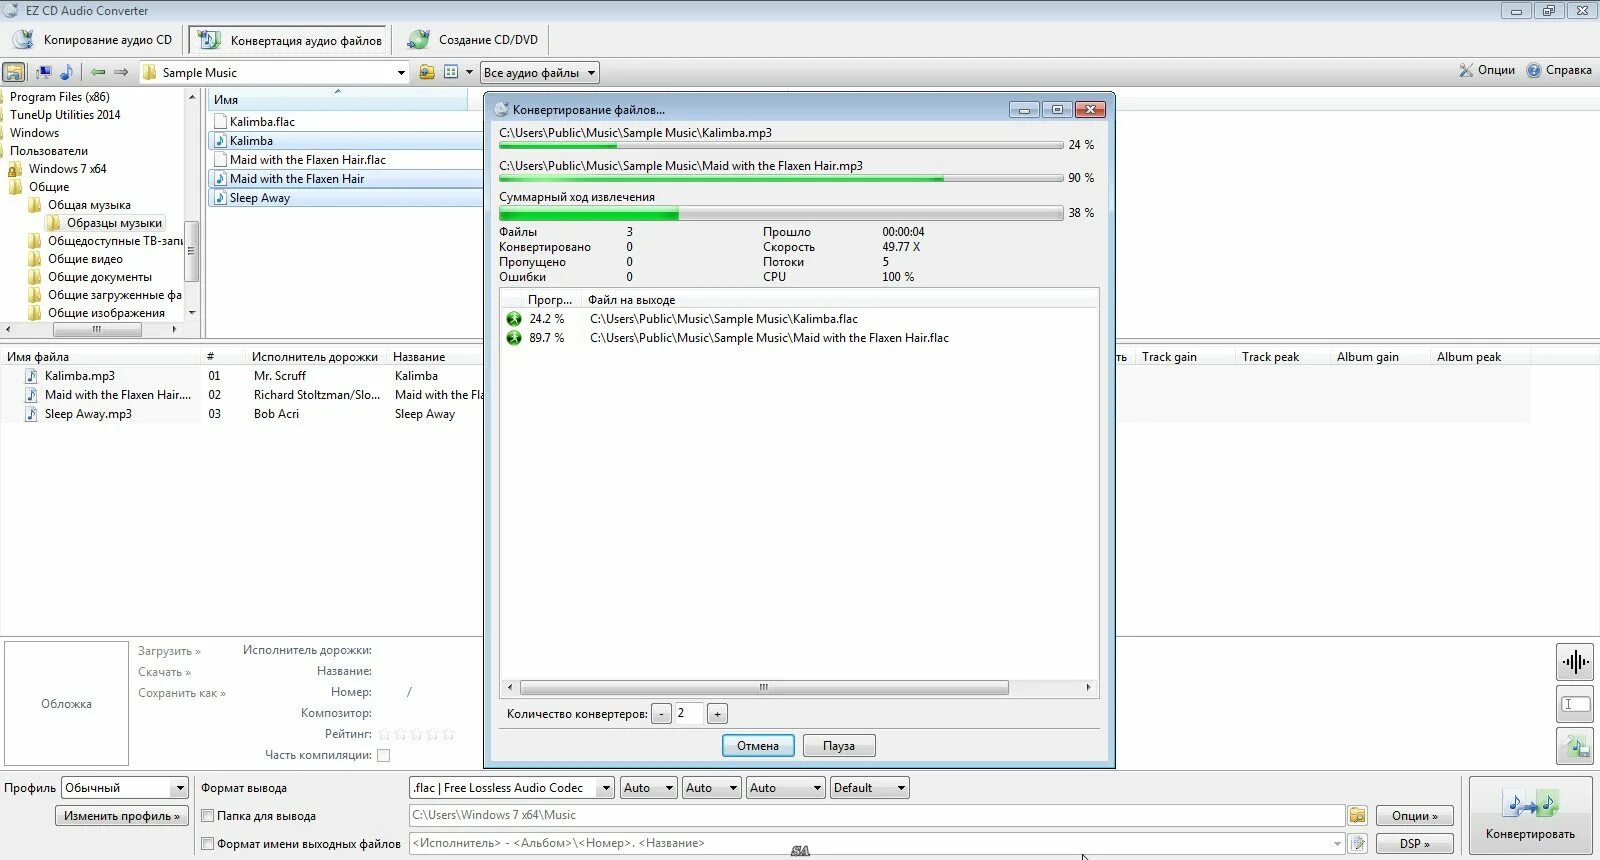This screenshot has width=1600, height=860.
Task: Click the blue music note toolbar icon
Action: click(x=66, y=72)
